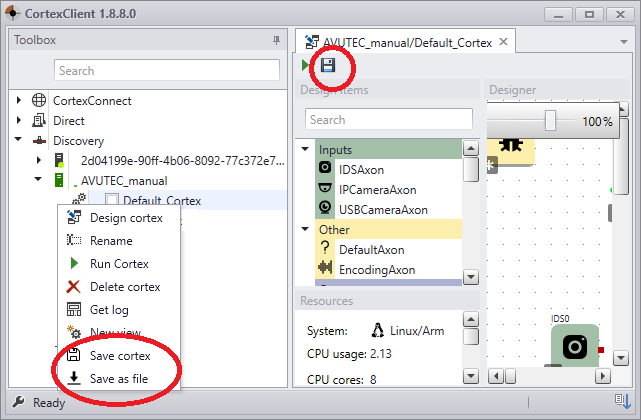Image resolution: width=641 pixels, height=420 pixels.
Task: Click the AVUTEC_manual tab designer icon
Action: point(312,42)
